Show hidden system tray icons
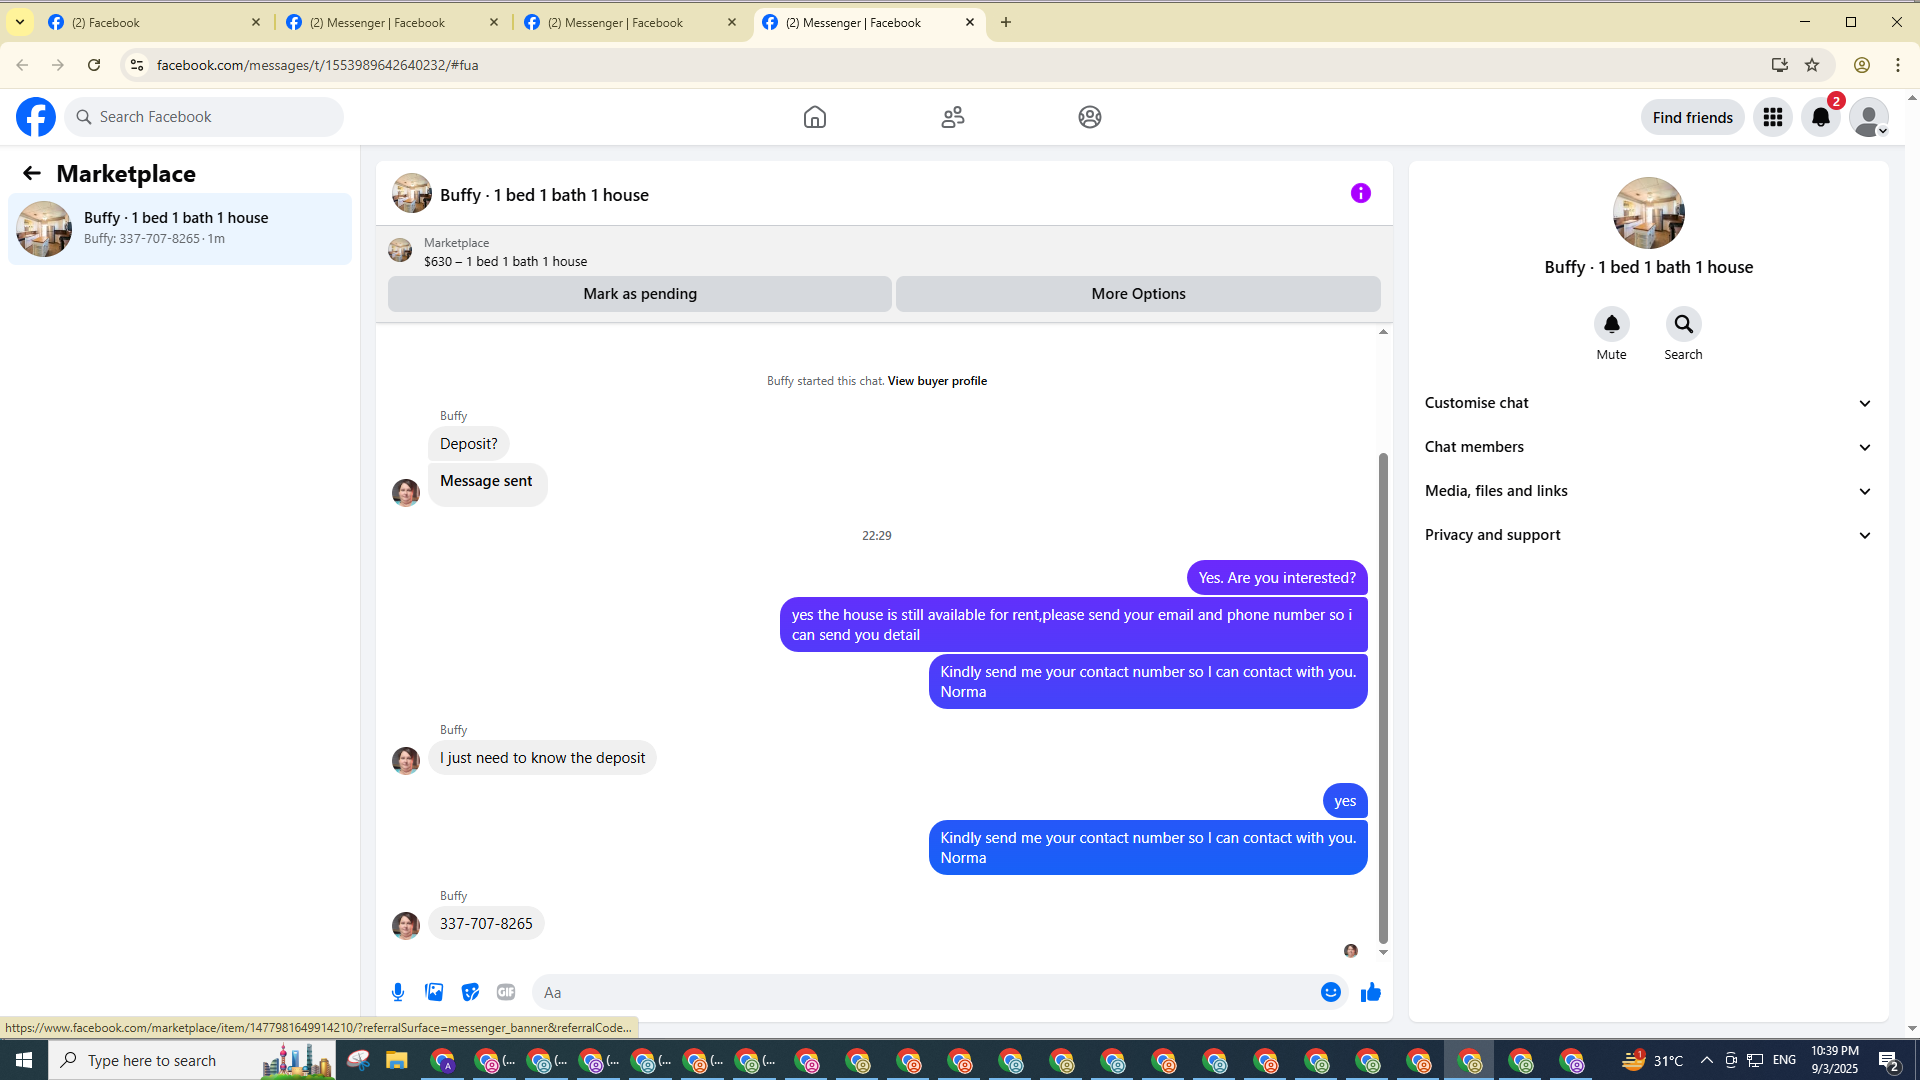This screenshot has height=1080, width=1920. pyautogui.click(x=1707, y=1060)
